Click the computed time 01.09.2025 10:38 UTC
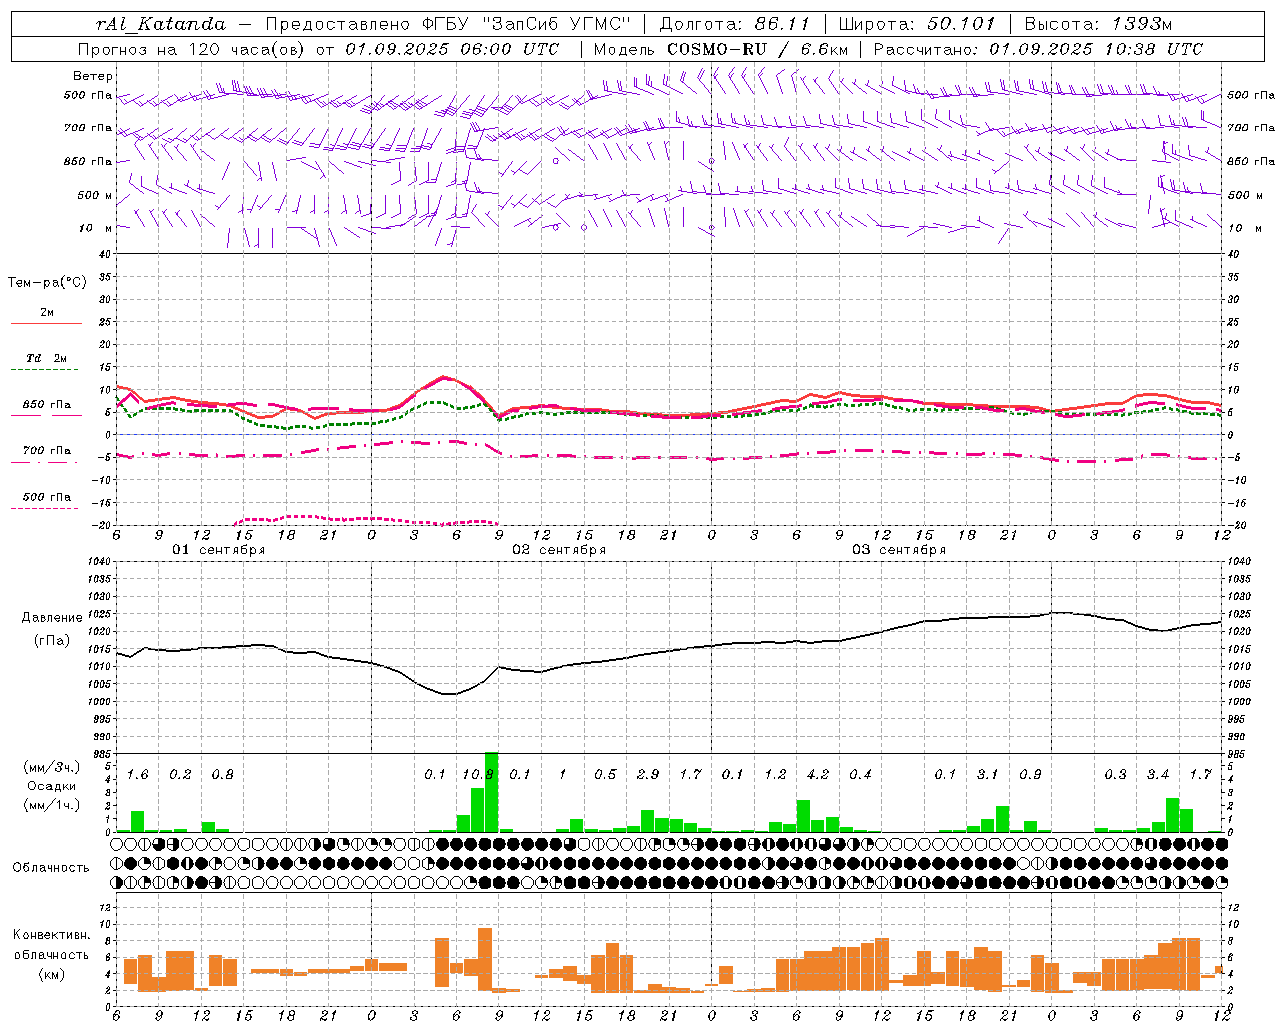 point(1096,49)
